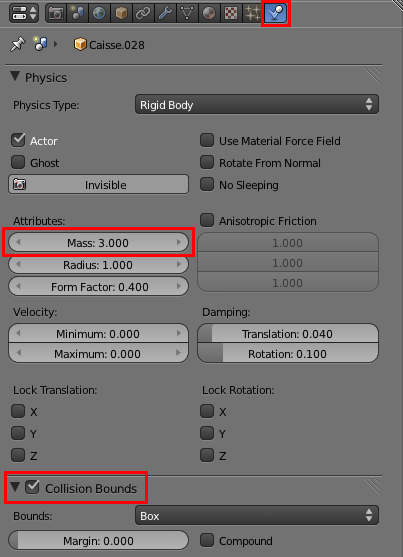Image resolution: width=403 pixels, height=557 pixels.
Task: Open the Render properties camera tab
Action: (55, 13)
